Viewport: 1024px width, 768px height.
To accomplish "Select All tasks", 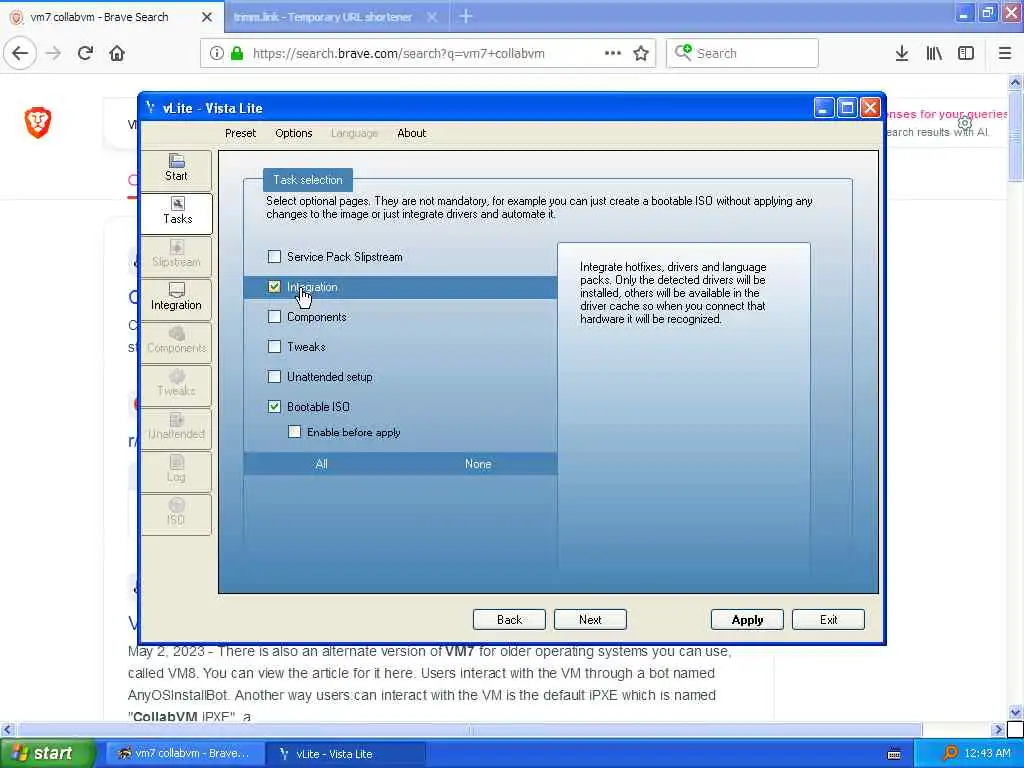I will pyautogui.click(x=321, y=464).
